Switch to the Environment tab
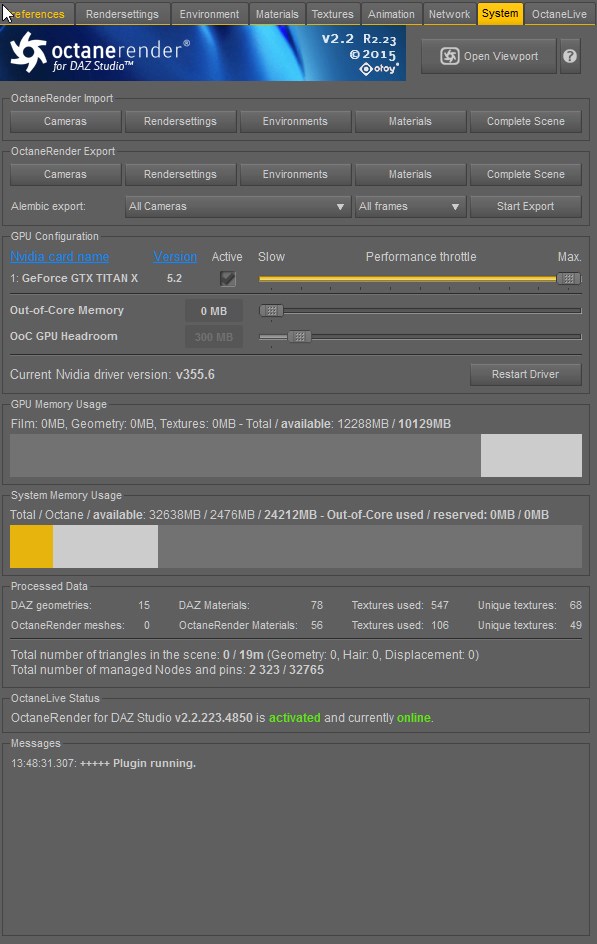 209,14
